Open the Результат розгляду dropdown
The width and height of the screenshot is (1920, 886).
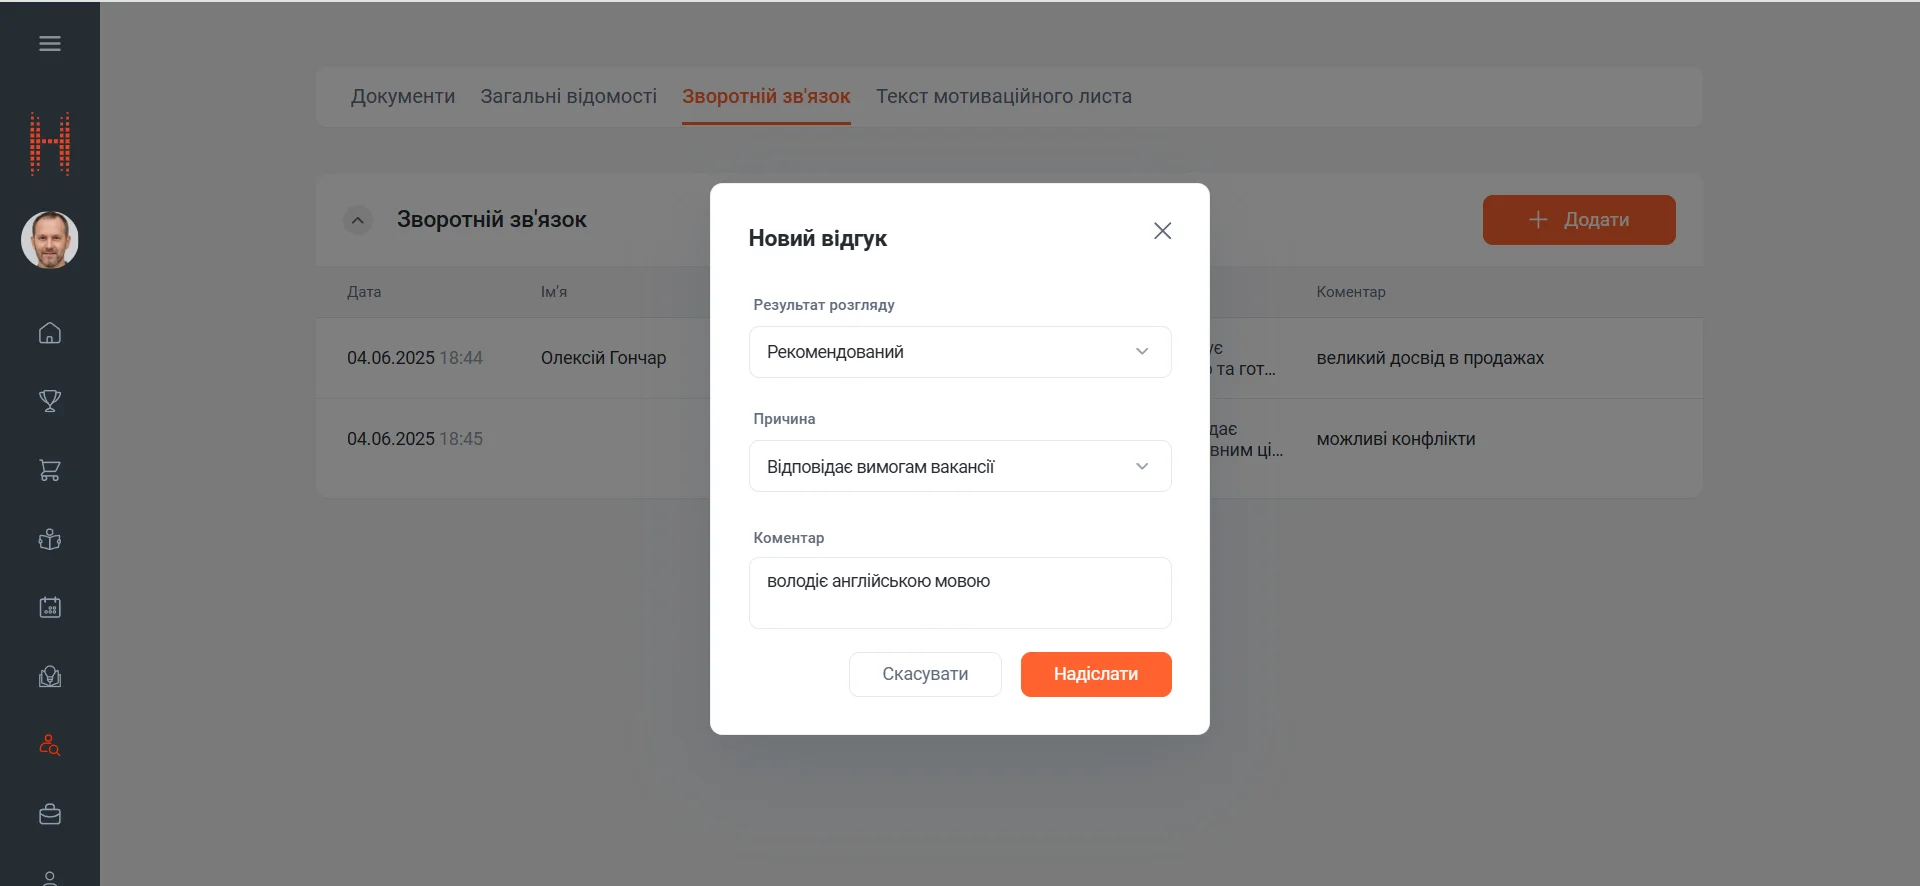pyautogui.click(x=959, y=352)
